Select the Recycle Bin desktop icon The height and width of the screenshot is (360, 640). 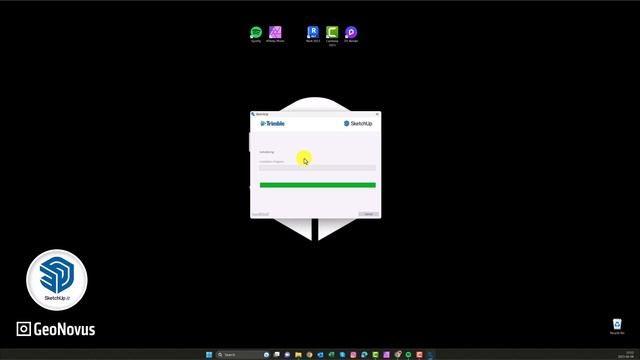pyautogui.click(x=617, y=326)
